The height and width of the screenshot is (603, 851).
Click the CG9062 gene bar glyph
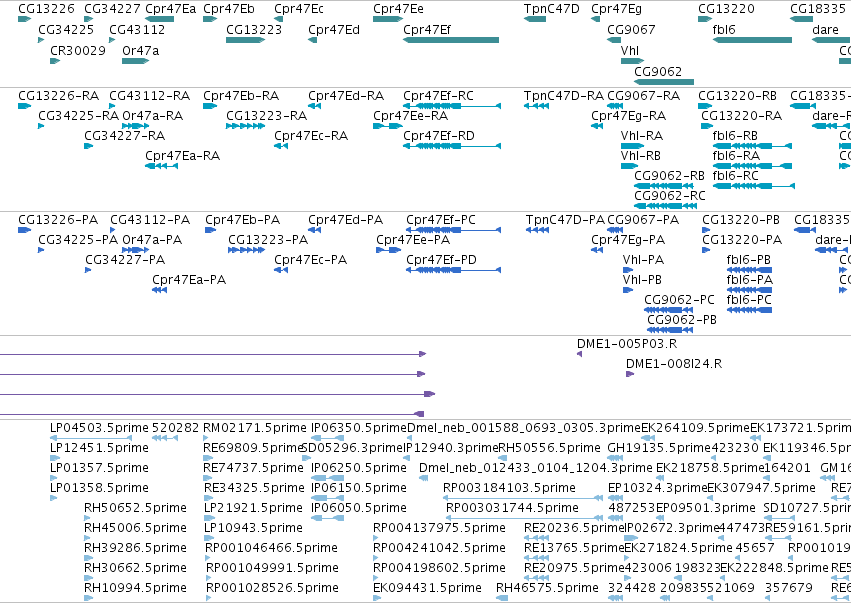click(664, 82)
